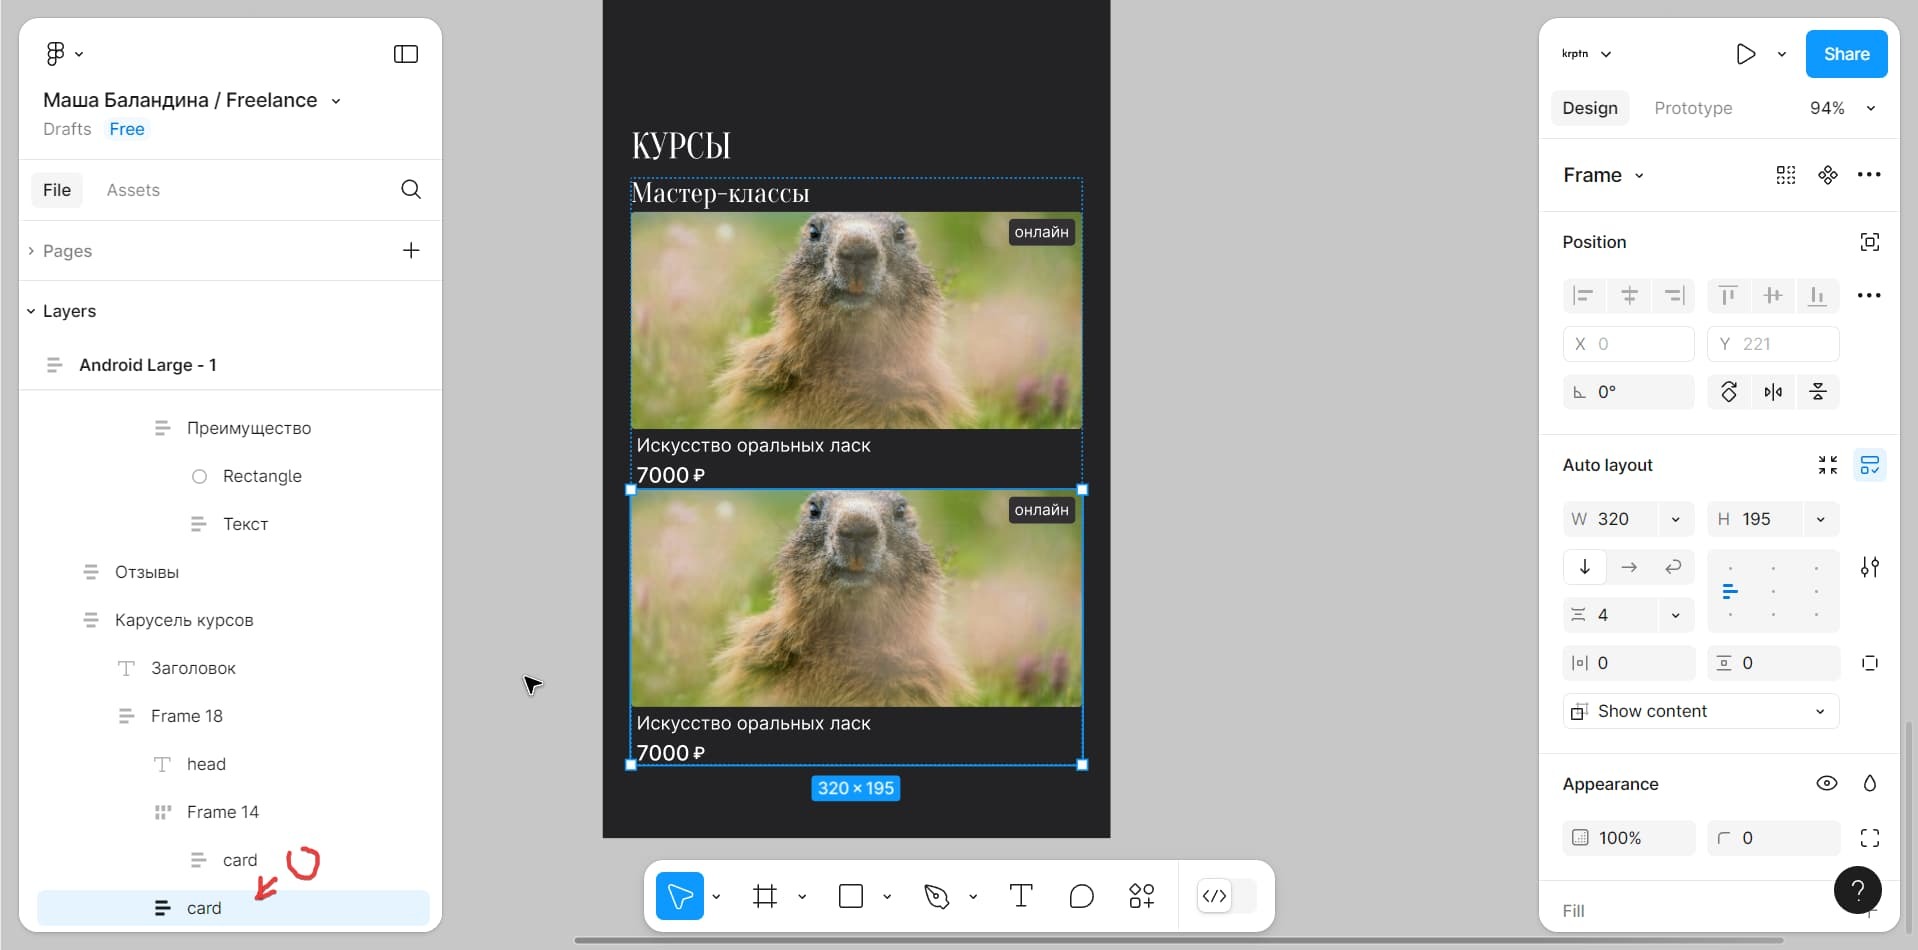
Task: Present prototype with play icon
Action: click(1746, 54)
